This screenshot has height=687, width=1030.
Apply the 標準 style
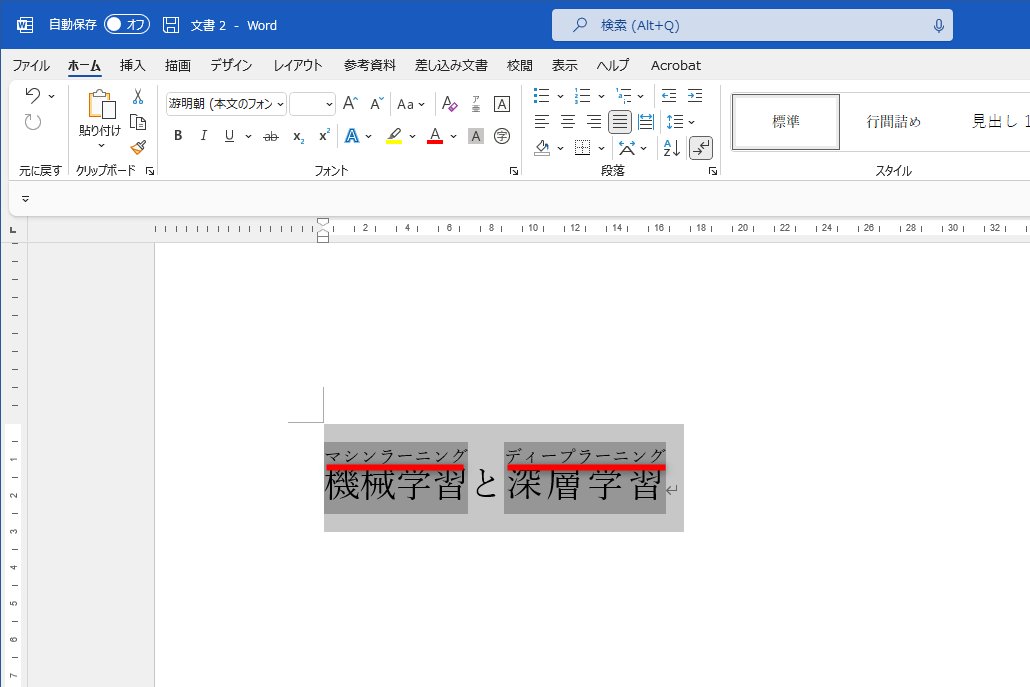click(785, 121)
